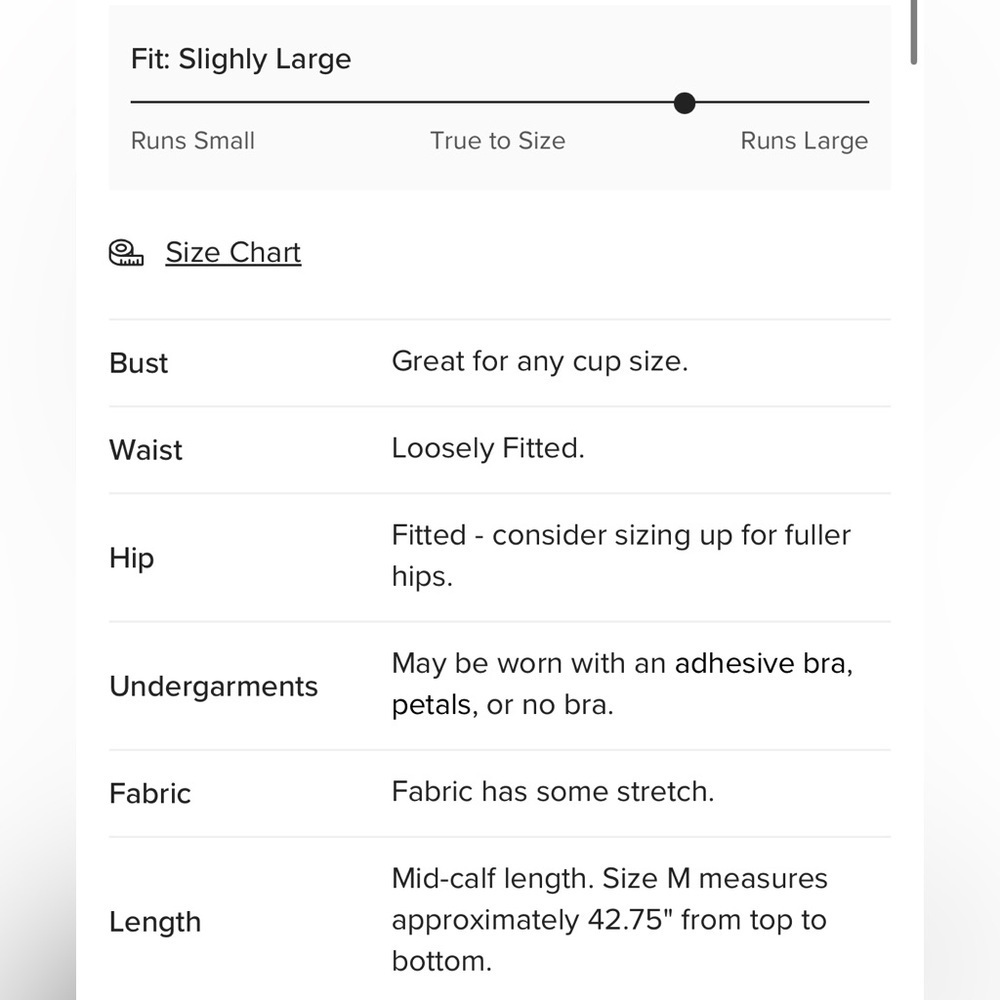Select the 'True to Size' label

(497, 141)
